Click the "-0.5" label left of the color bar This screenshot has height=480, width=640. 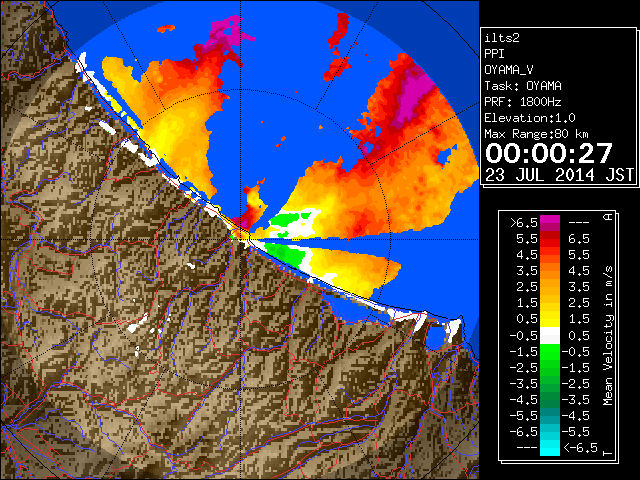click(x=524, y=336)
